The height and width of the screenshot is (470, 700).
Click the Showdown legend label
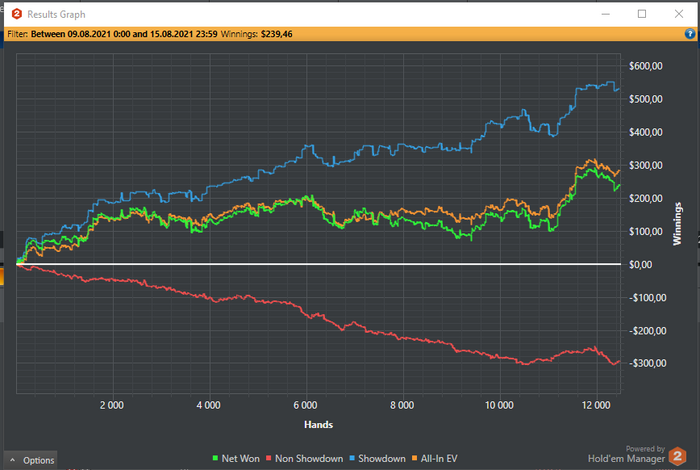coord(382,459)
